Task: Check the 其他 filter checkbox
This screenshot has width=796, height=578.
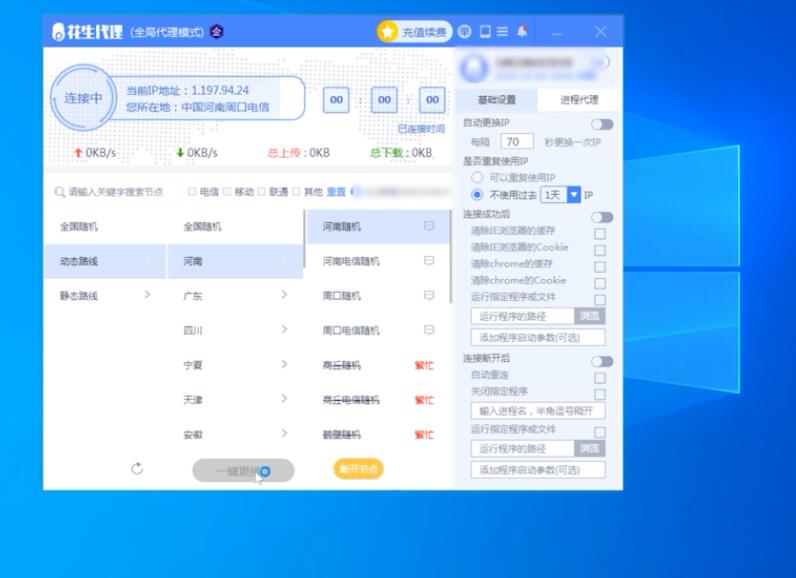Action: point(296,192)
